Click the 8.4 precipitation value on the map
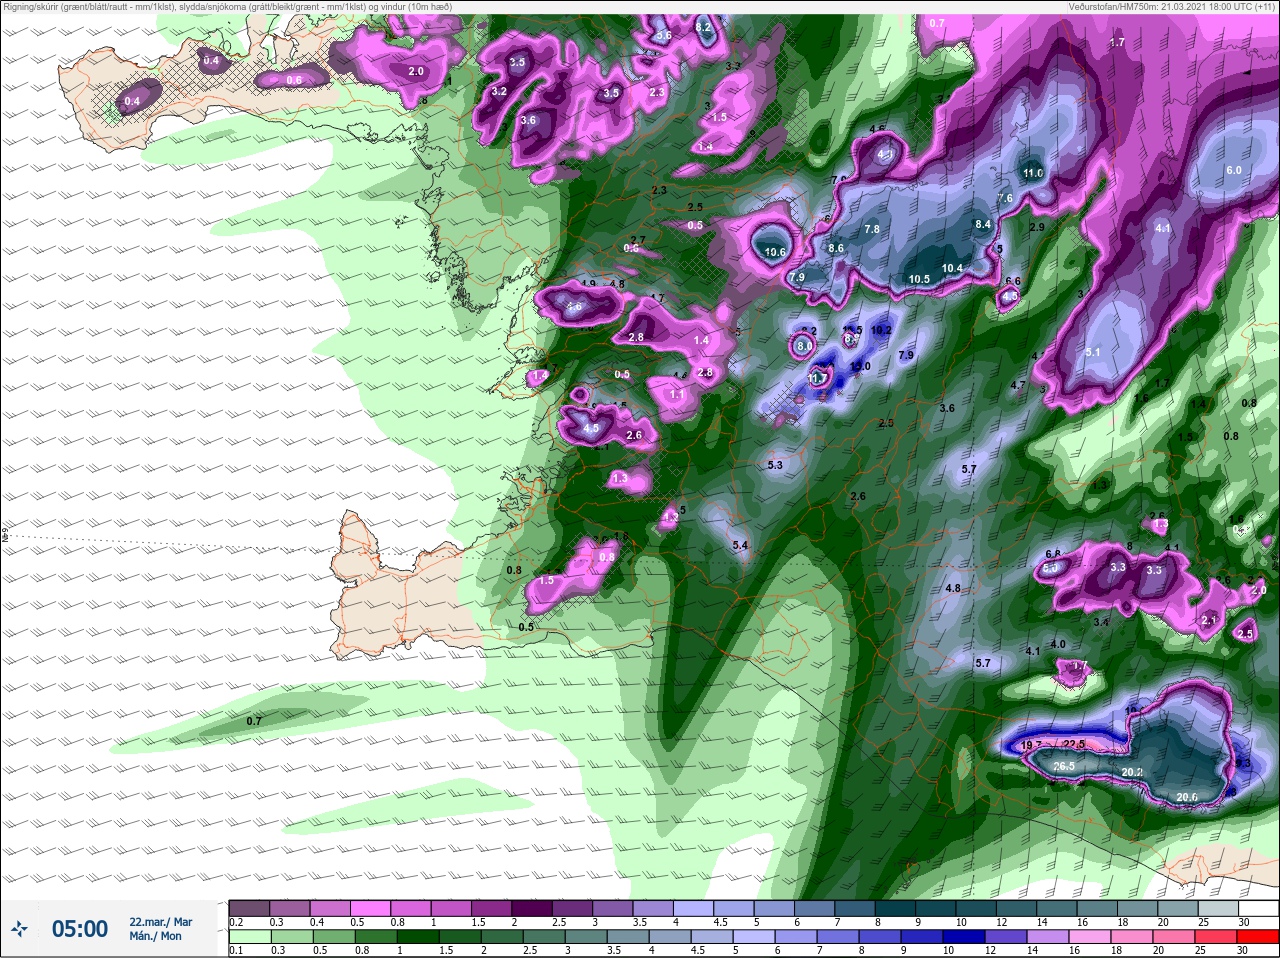This screenshot has height=958, width=1280. click(x=983, y=225)
